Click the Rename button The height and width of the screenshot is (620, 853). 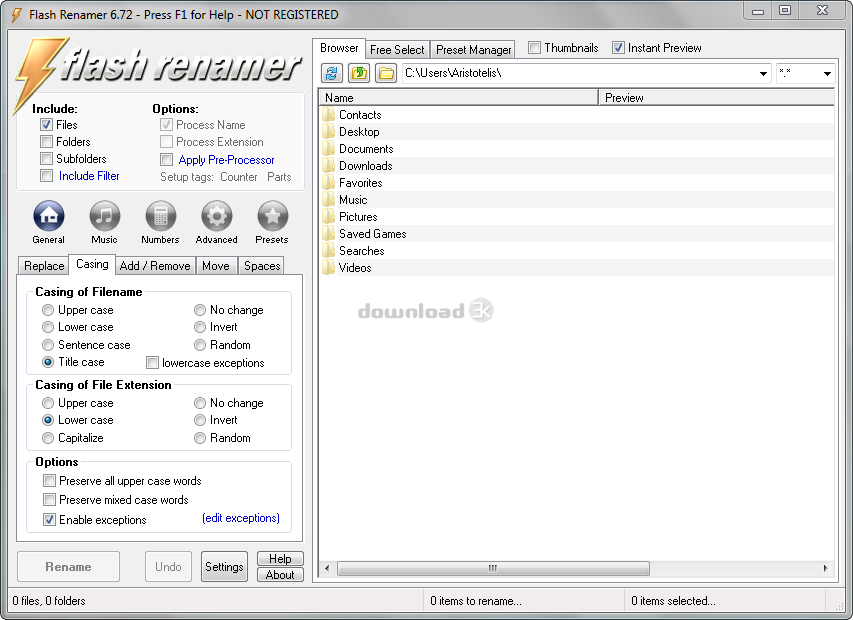click(x=68, y=567)
